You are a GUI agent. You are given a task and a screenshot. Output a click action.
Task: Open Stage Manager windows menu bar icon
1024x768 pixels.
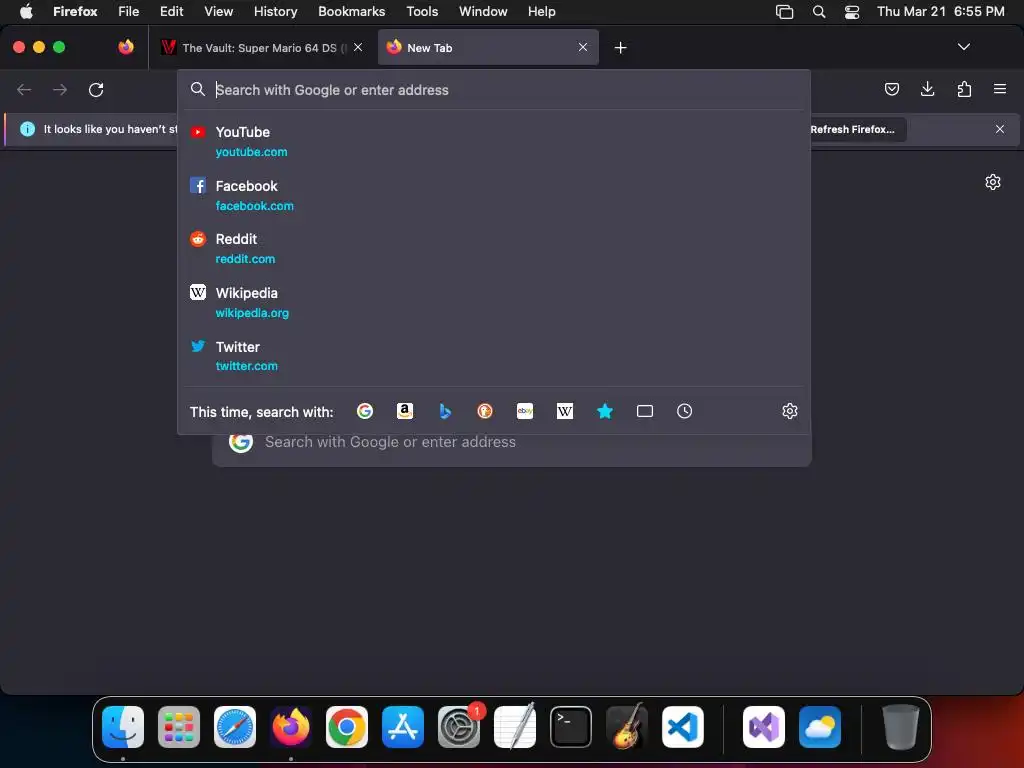click(x=784, y=12)
